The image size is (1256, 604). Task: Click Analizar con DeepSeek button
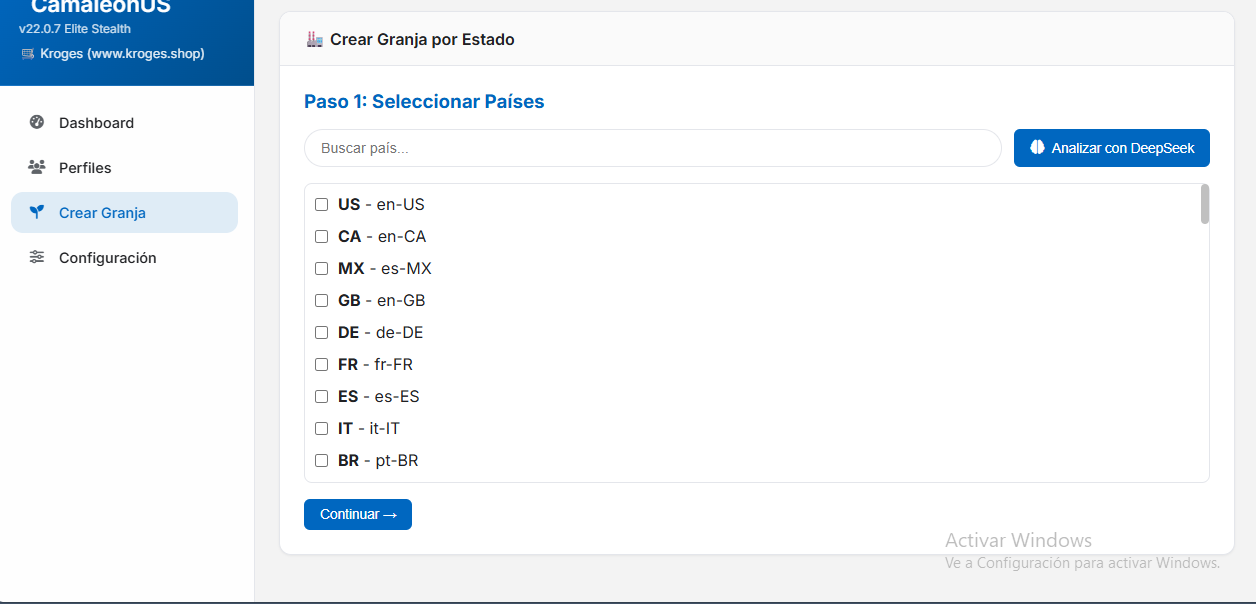pos(1111,148)
